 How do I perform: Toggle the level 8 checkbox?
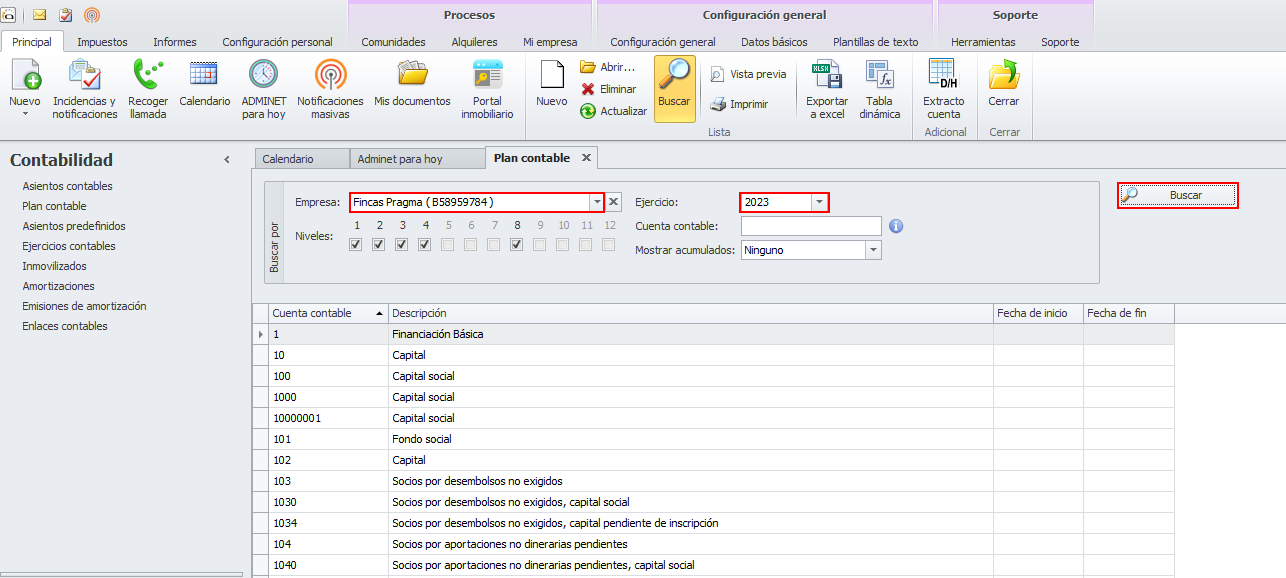(516, 245)
